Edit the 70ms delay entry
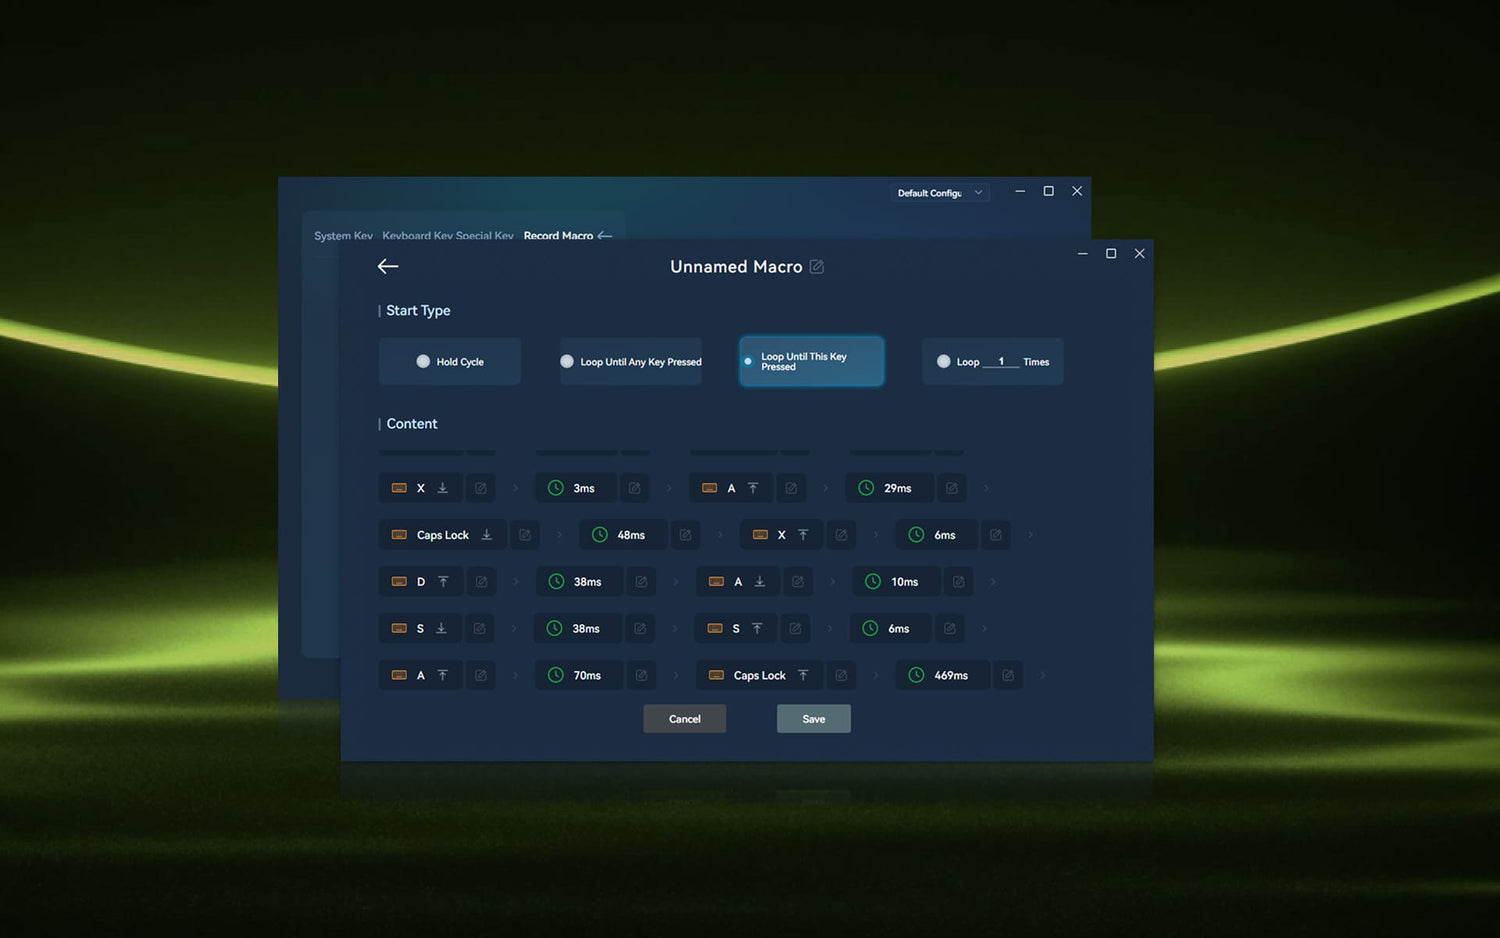1500x938 pixels. [641, 676]
